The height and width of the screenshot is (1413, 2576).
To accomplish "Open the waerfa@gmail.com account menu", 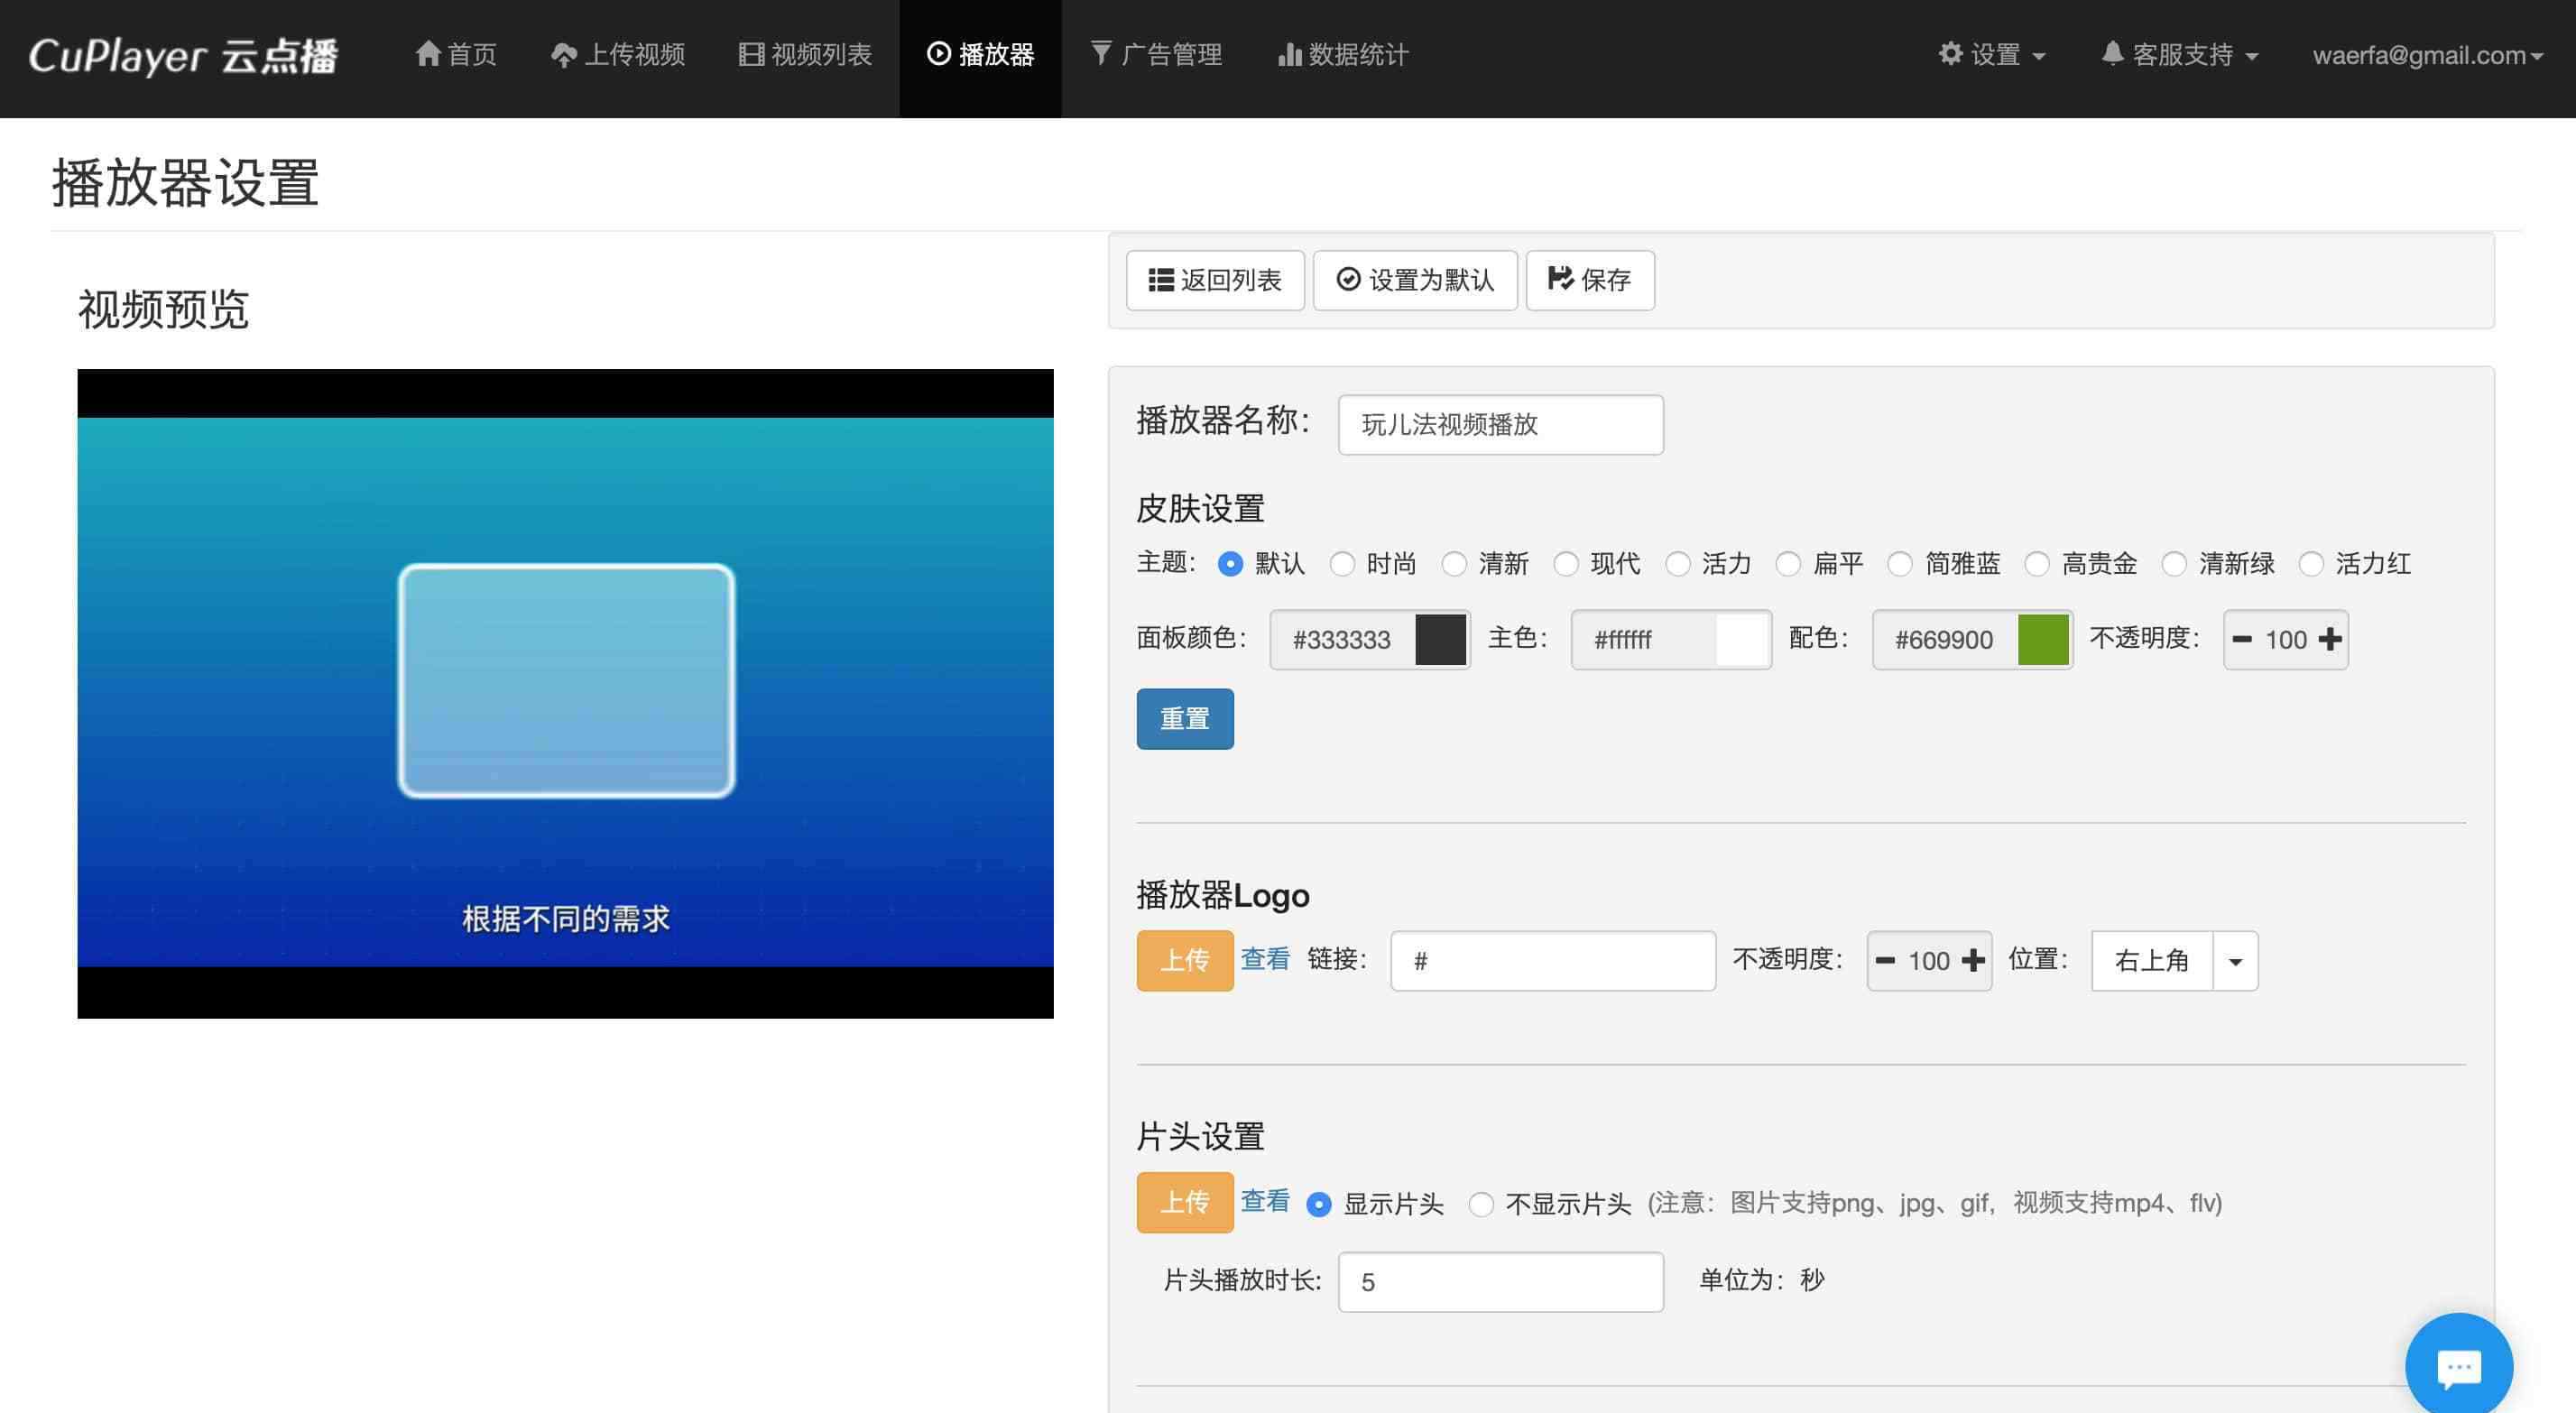I will pos(2426,55).
